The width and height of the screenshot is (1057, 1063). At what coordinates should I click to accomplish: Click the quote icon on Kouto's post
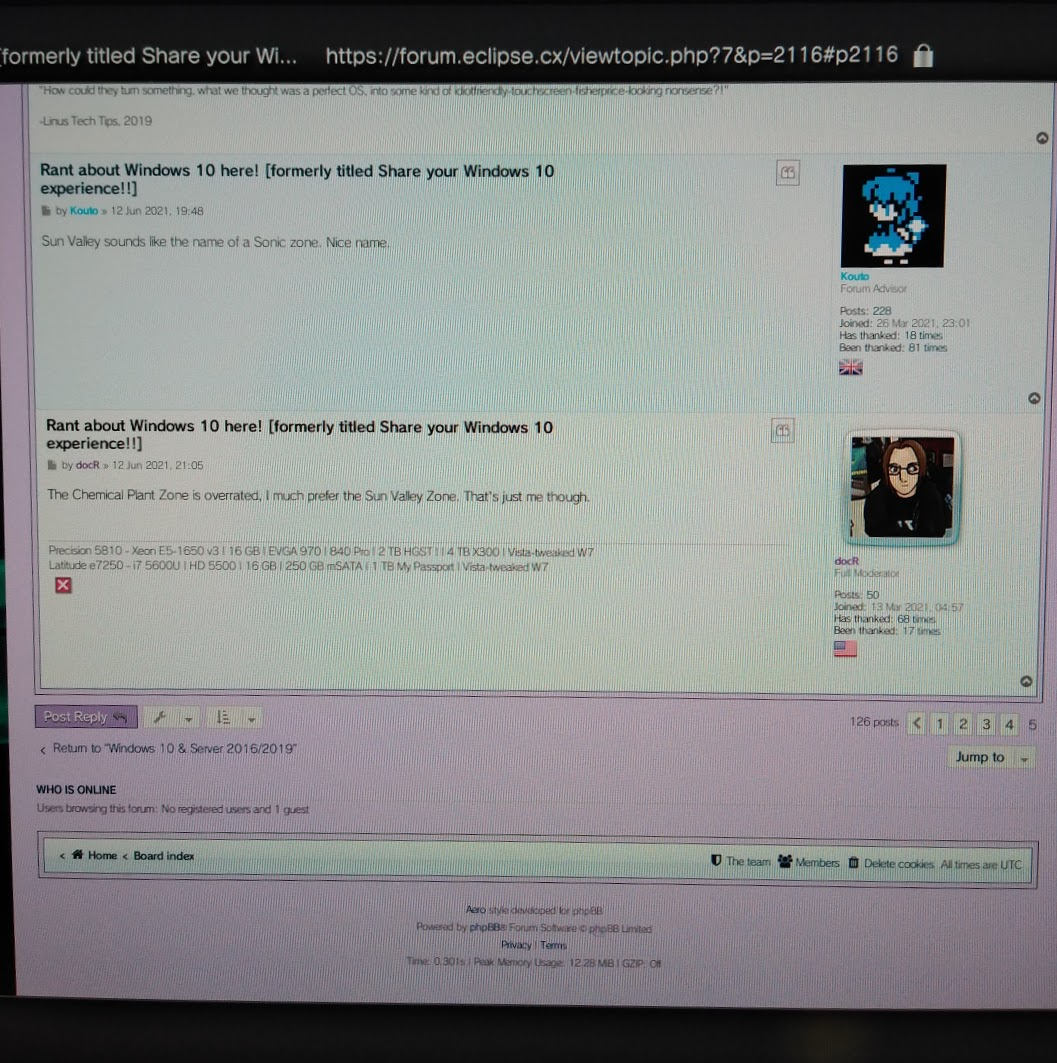coord(787,173)
